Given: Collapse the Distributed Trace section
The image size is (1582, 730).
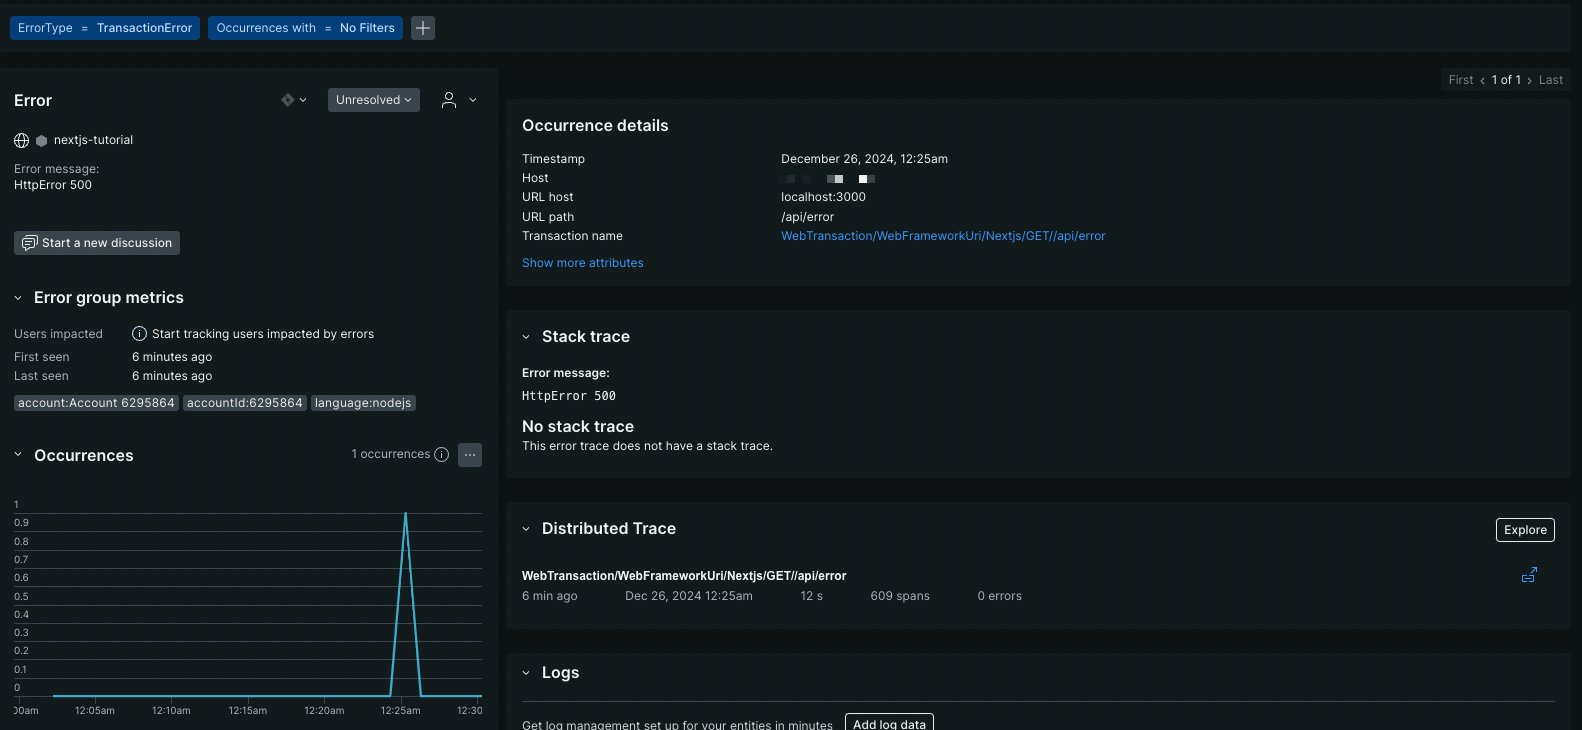Looking at the screenshot, I should (x=526, y=529).
